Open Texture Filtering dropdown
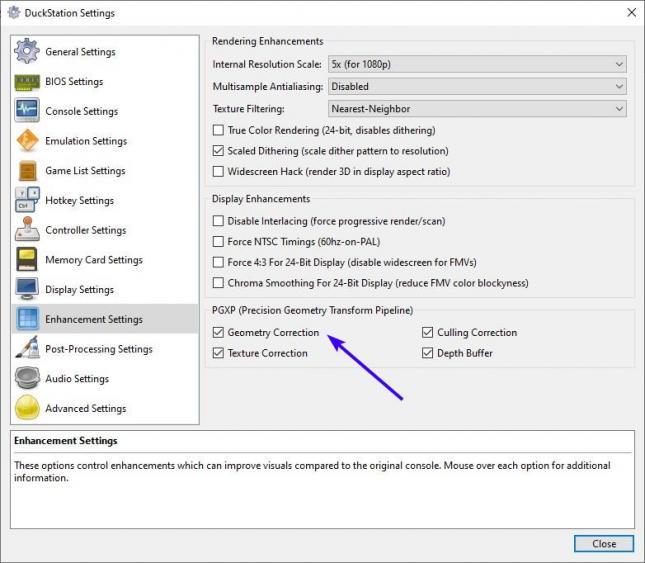 pyautogui.click(x=477, y=109)
